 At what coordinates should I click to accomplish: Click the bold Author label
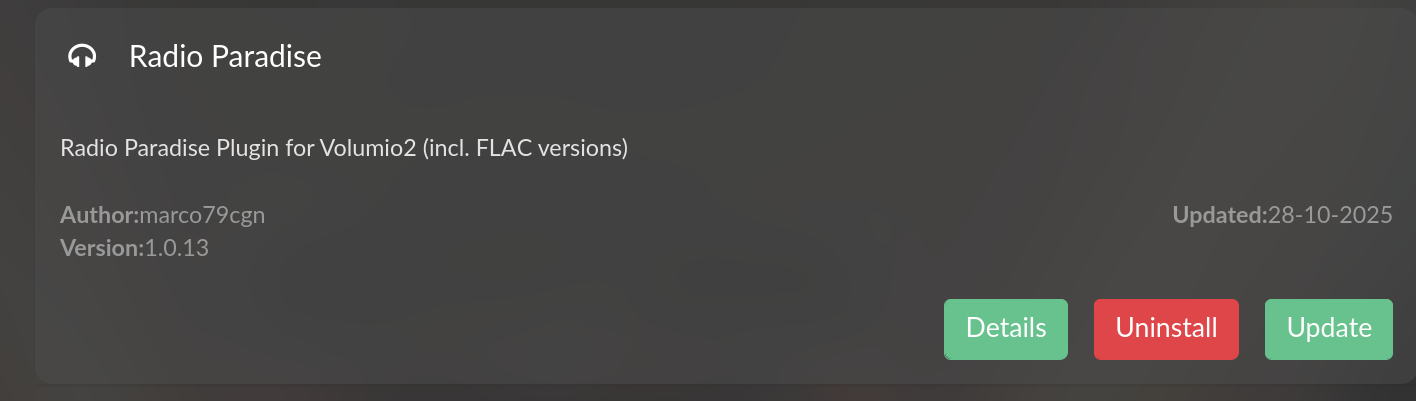coord(99,215)
